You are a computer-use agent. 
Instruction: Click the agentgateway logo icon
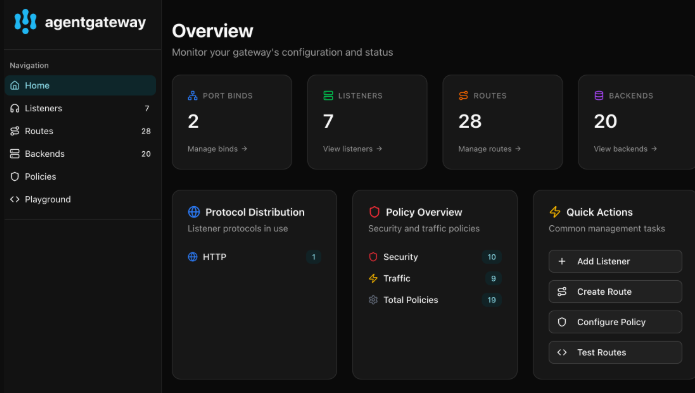pyautogui.click(x=25, y=21)
